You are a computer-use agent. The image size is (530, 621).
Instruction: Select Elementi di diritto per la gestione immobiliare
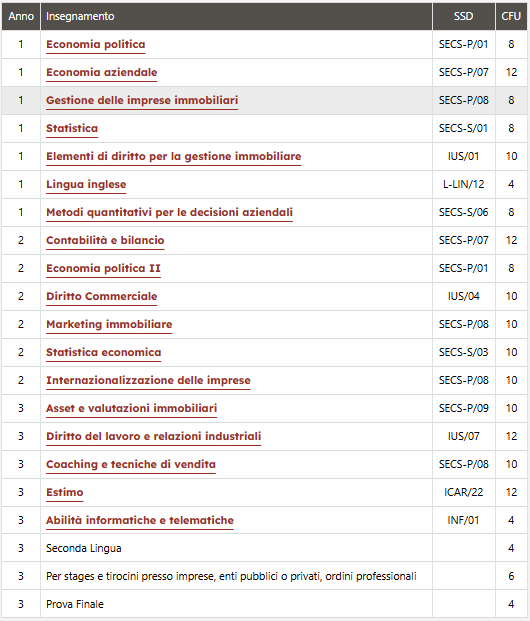click(173, 156)
